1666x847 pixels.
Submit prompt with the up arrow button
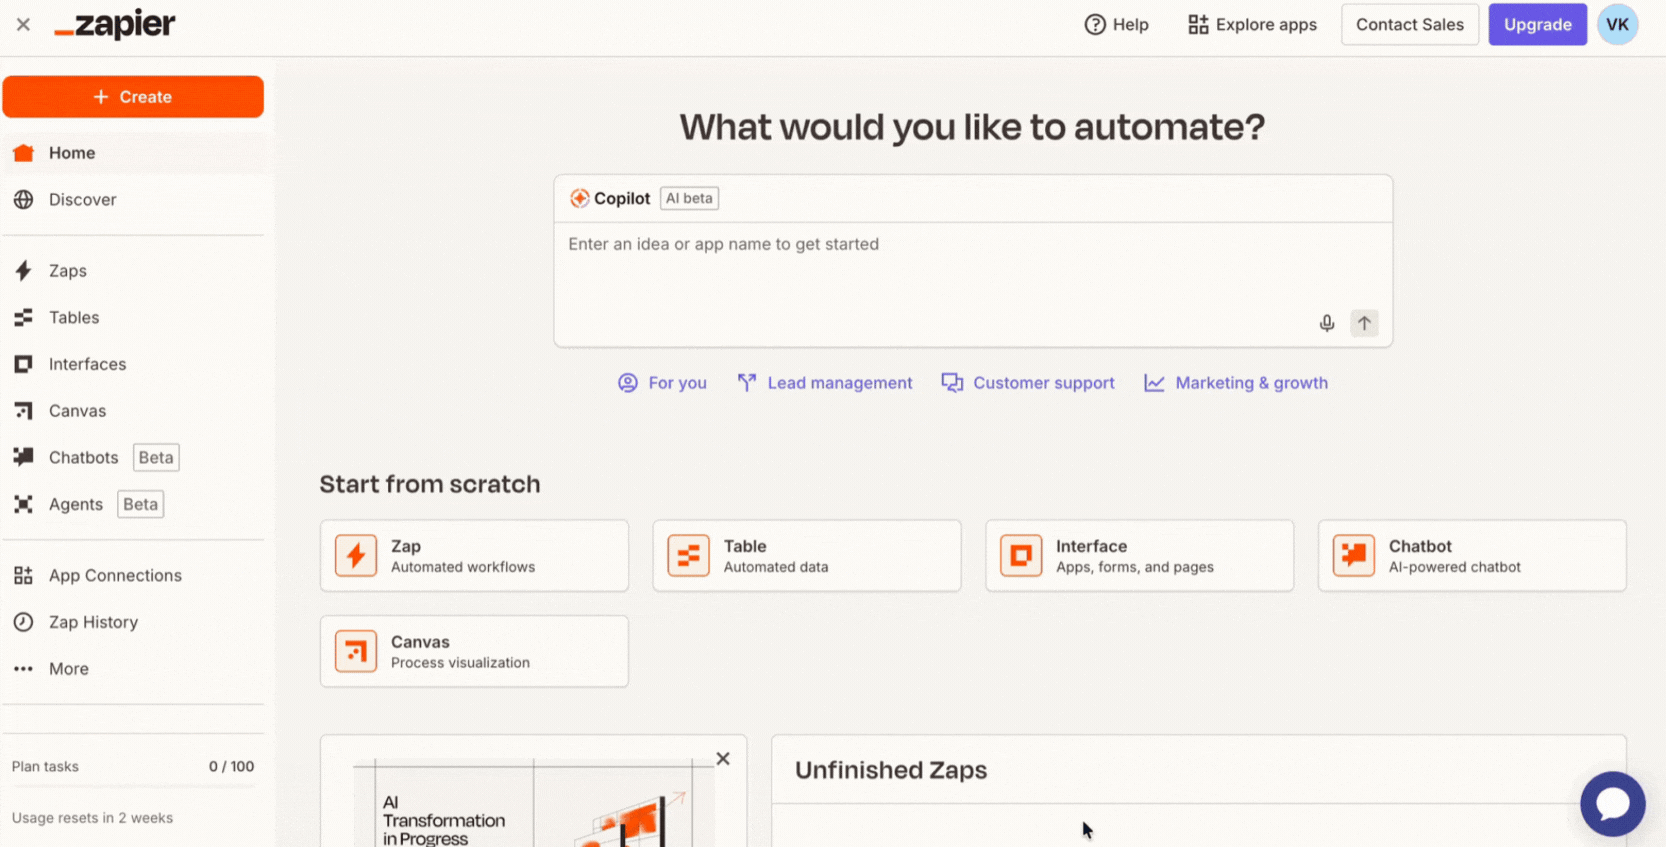point(1364,323)
